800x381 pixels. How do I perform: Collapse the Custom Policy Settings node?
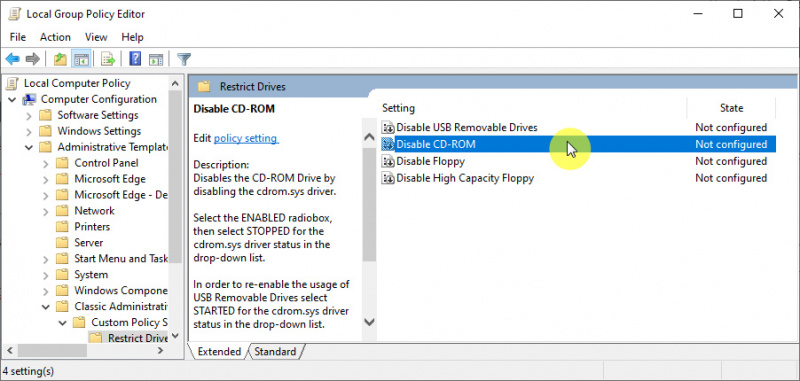(x=62, y=322)
